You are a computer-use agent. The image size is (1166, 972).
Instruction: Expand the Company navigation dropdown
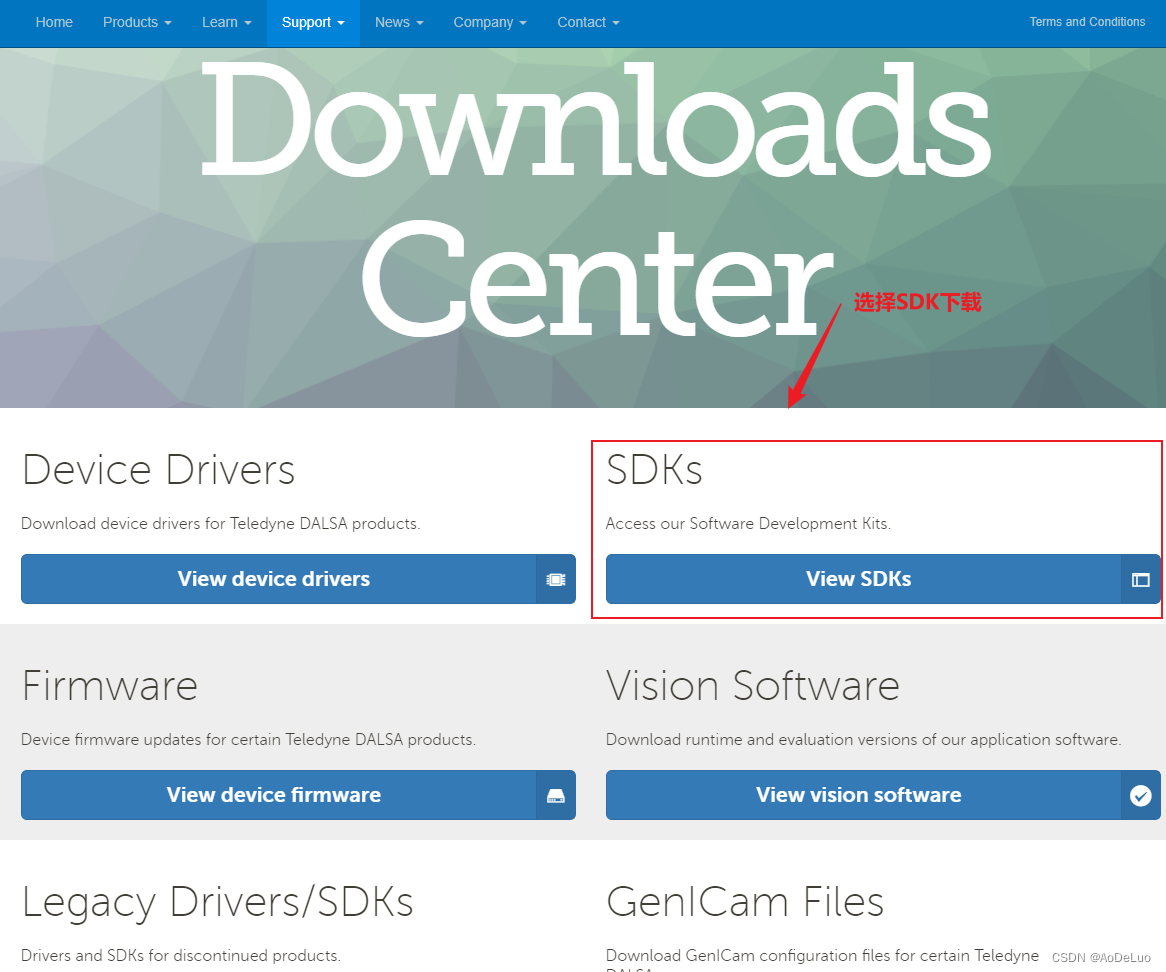(489, 22)
